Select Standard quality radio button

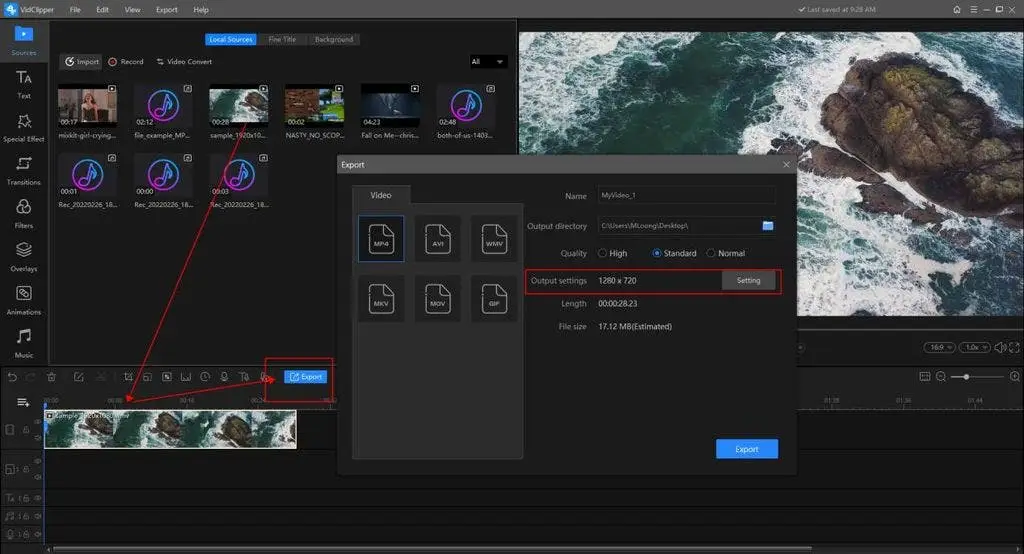[657, 253]
